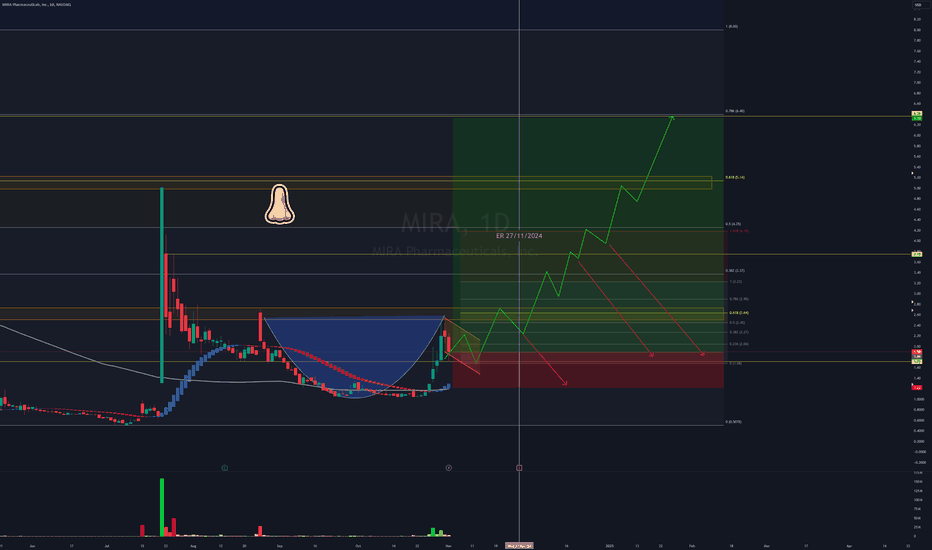932x550 pixels.
Task: Click "Jul" on the time axis
Action: (x=106, y=545)
